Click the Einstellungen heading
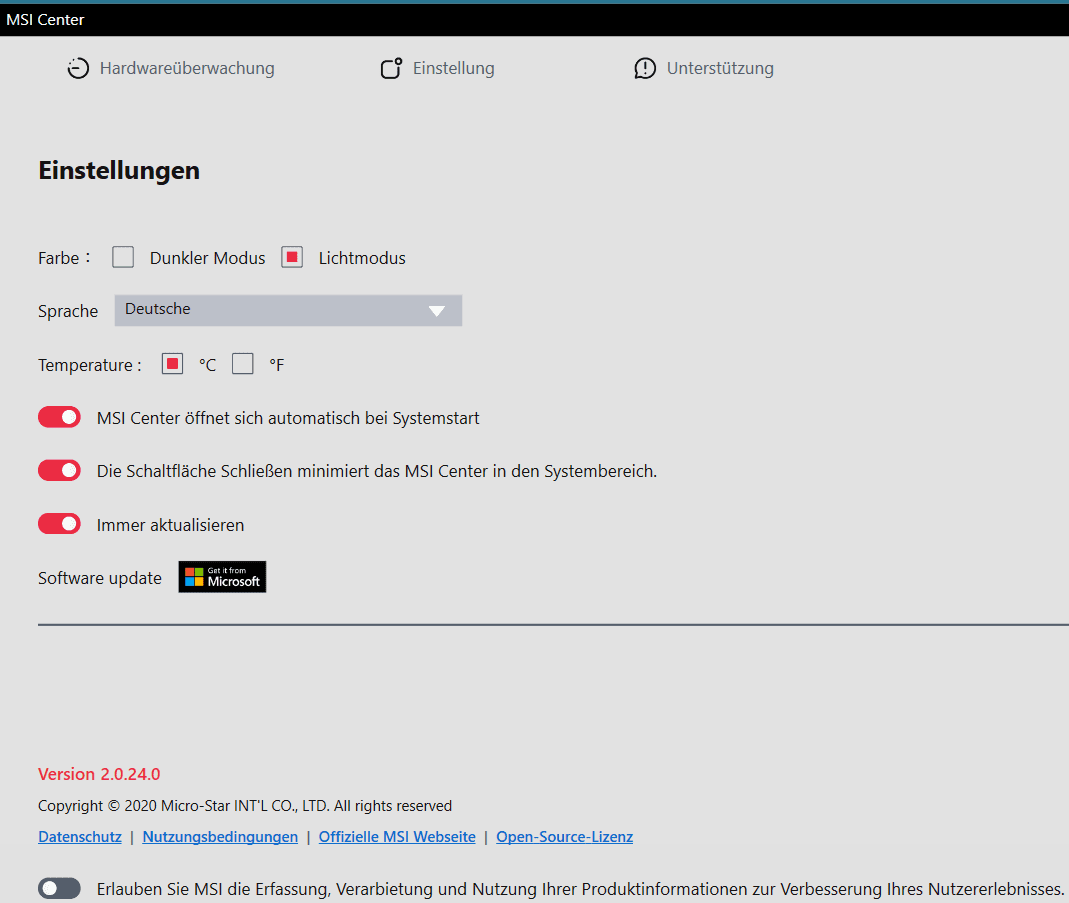The image size is (1069, 903). (x=119, y=170)
